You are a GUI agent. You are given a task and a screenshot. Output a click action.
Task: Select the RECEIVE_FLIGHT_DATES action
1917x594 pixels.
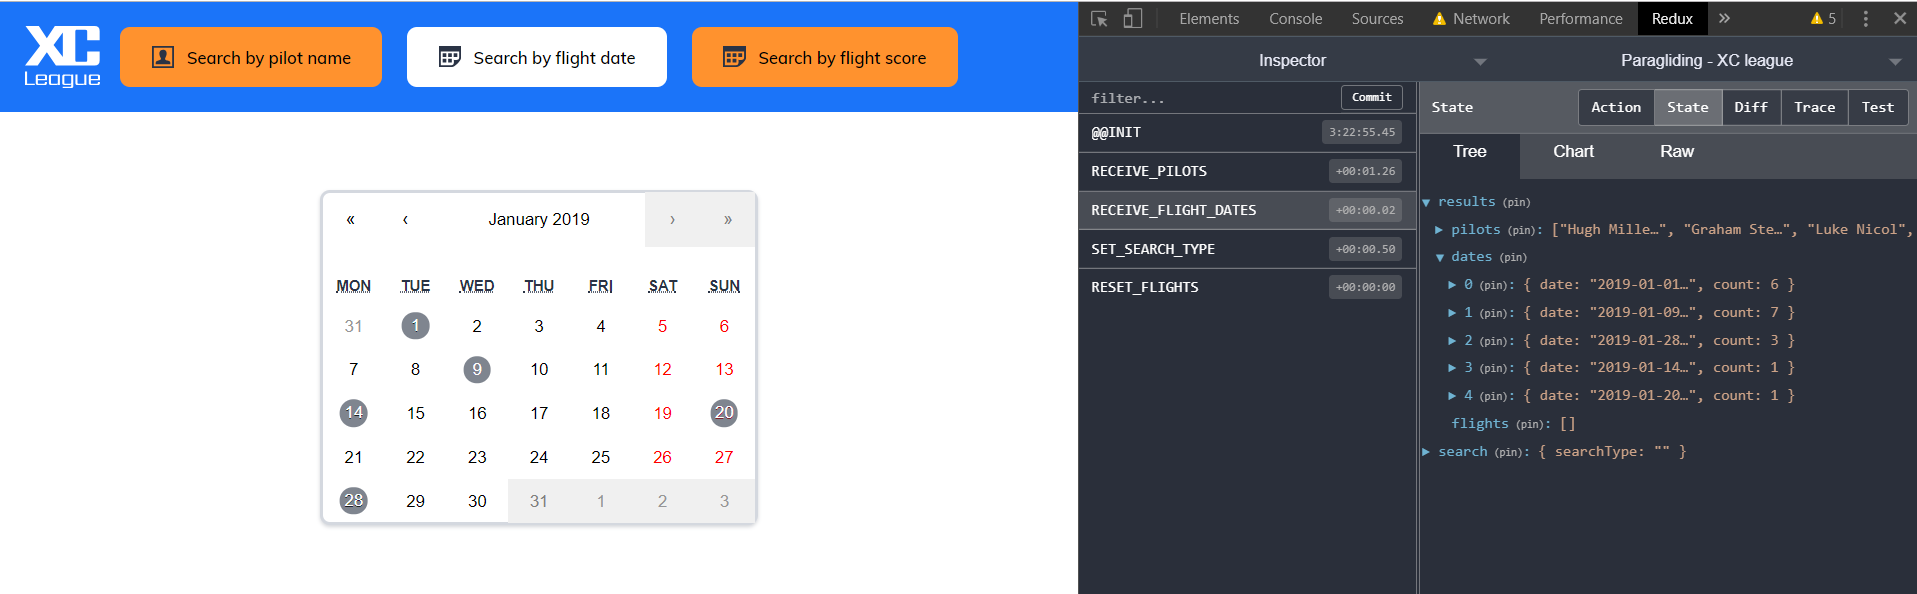(1247, 210)
